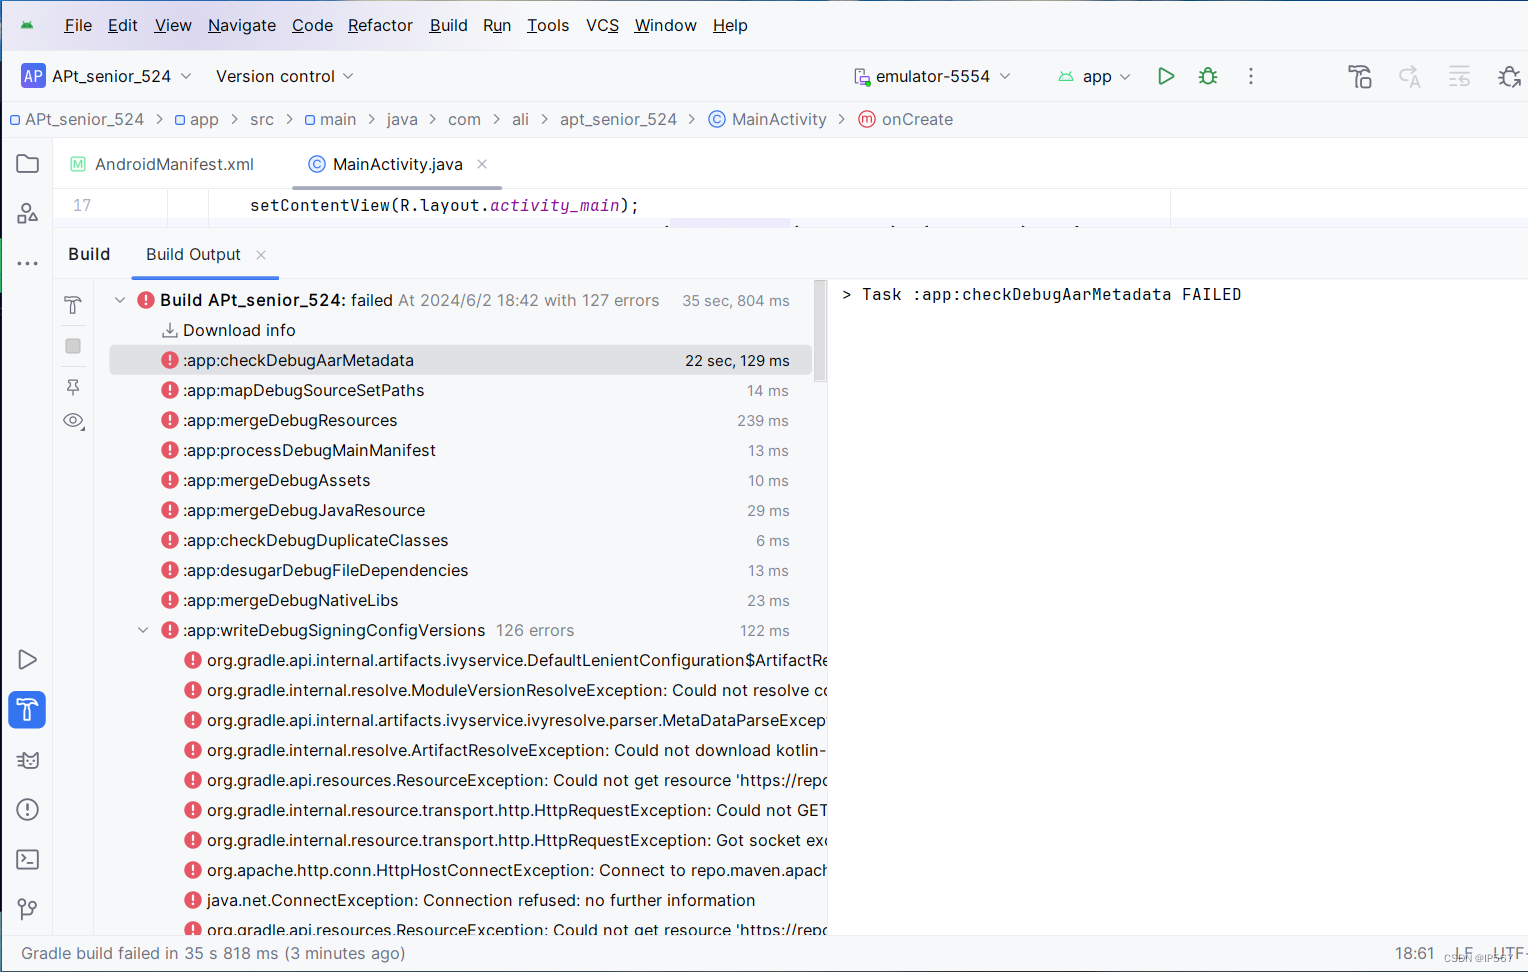Image resolution: width=1528 pixels, height=972 pixels.
Task: Click Download info link
Action: tap(239, 330)
